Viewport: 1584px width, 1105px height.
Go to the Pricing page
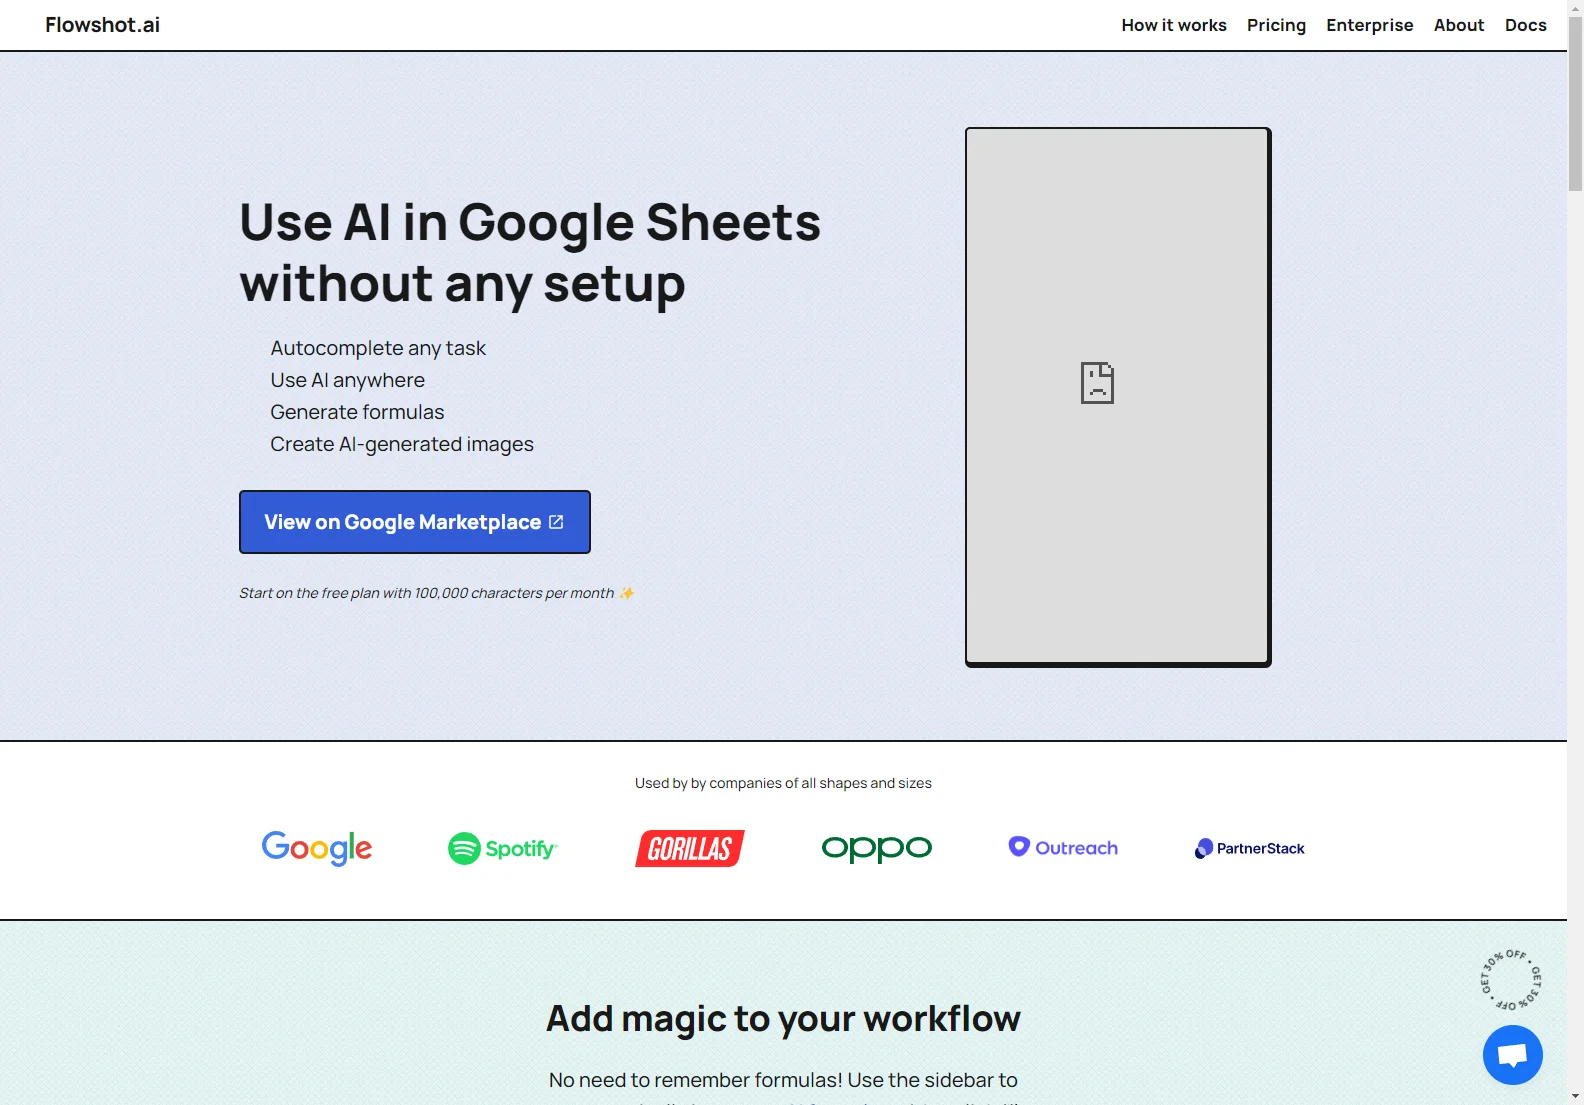point(1276,25)
